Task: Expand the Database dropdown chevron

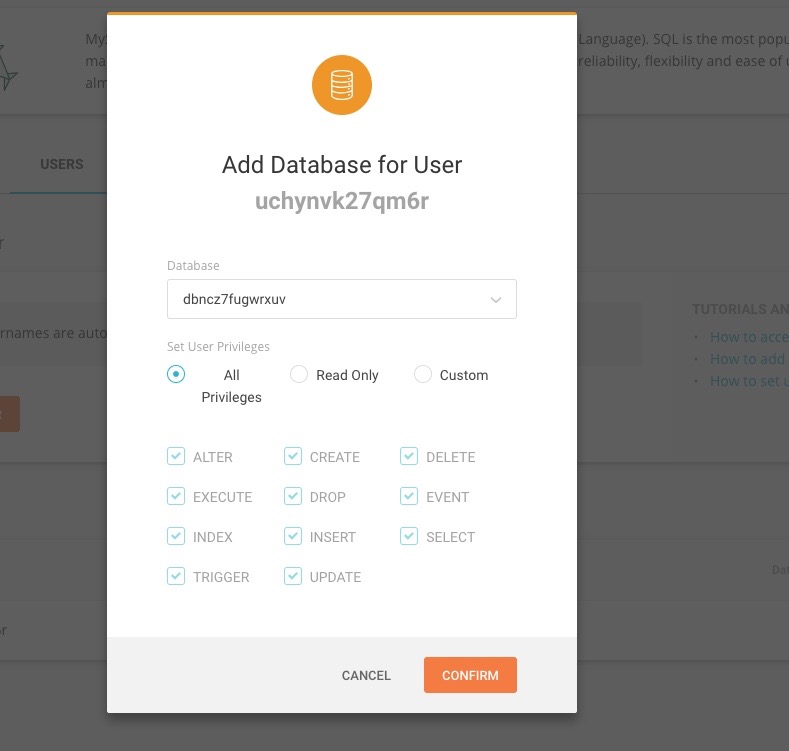Action: tap(496, 299)
